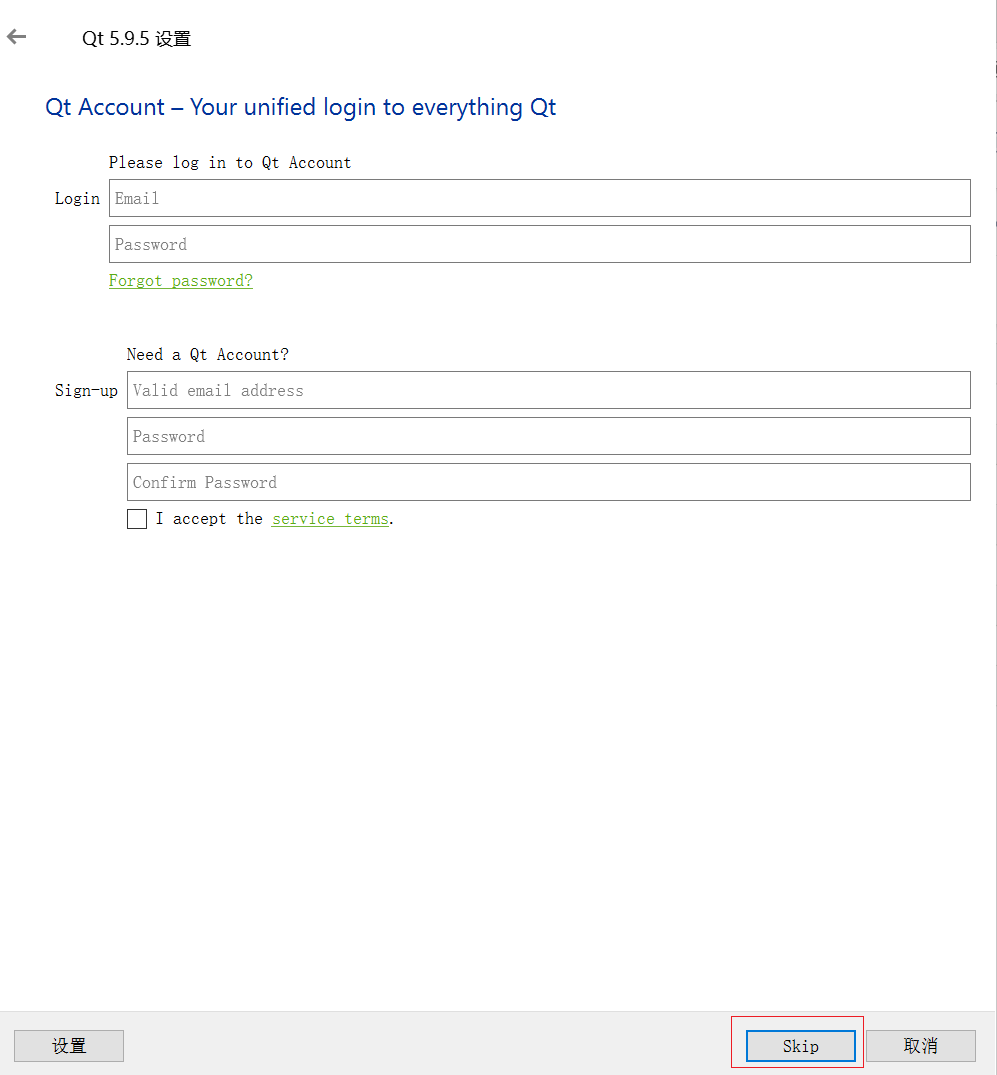Click the "I accept the" label text
Image resolution: width=997 pixels, height=1075 pixels.
(x=209, y=519)
